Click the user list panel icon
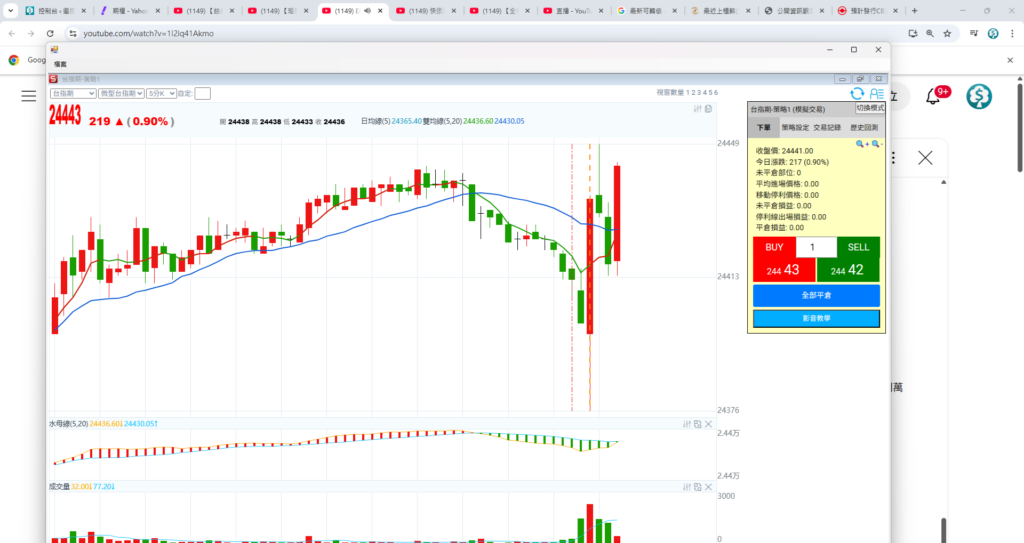1024x543 pixels. (x=876, y=94)
